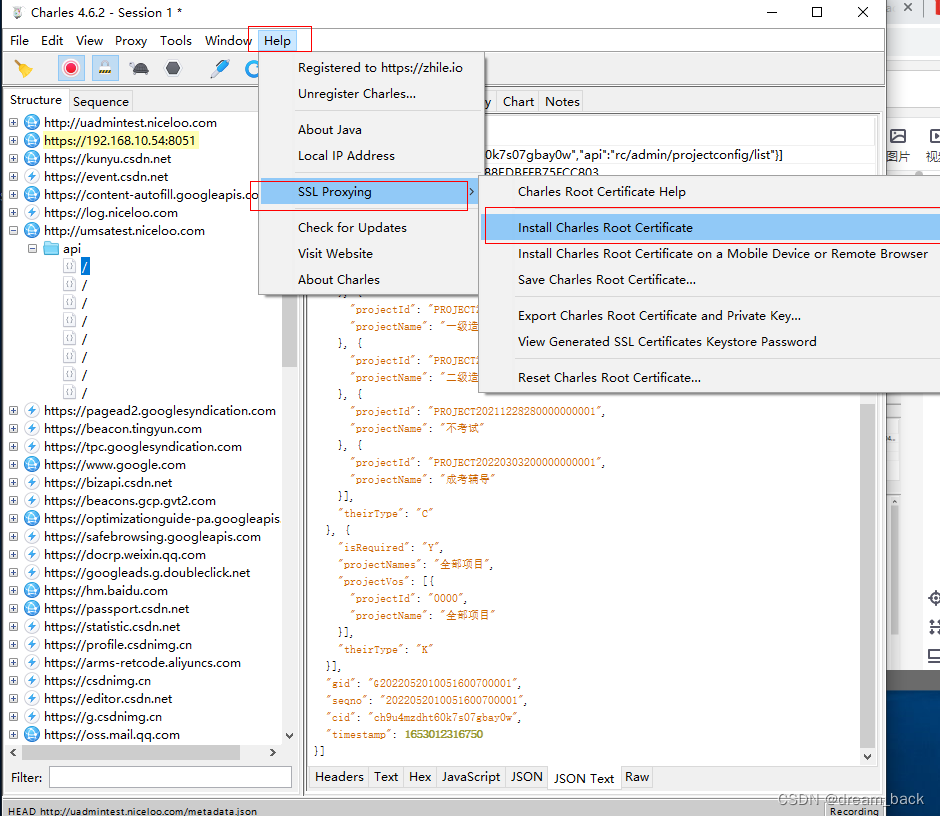Click globe icon beside oss.mail.qq.com
Screen dimensions: 940x816
point(32,734)
